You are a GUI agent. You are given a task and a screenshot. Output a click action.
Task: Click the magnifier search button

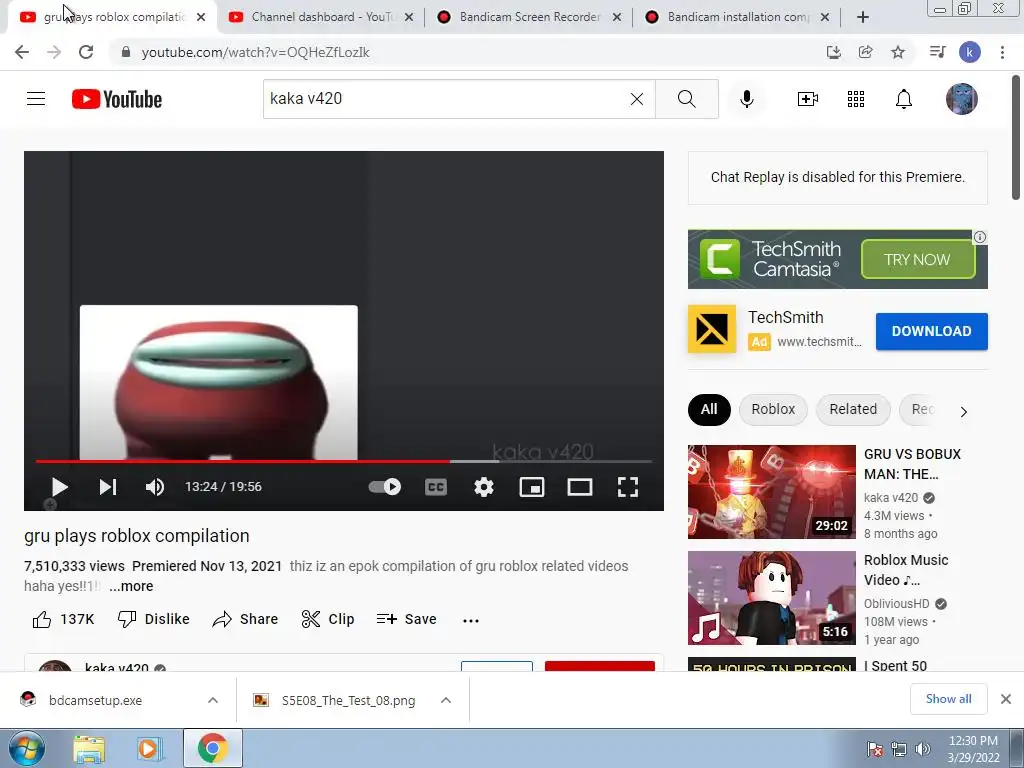pos(686,99)
